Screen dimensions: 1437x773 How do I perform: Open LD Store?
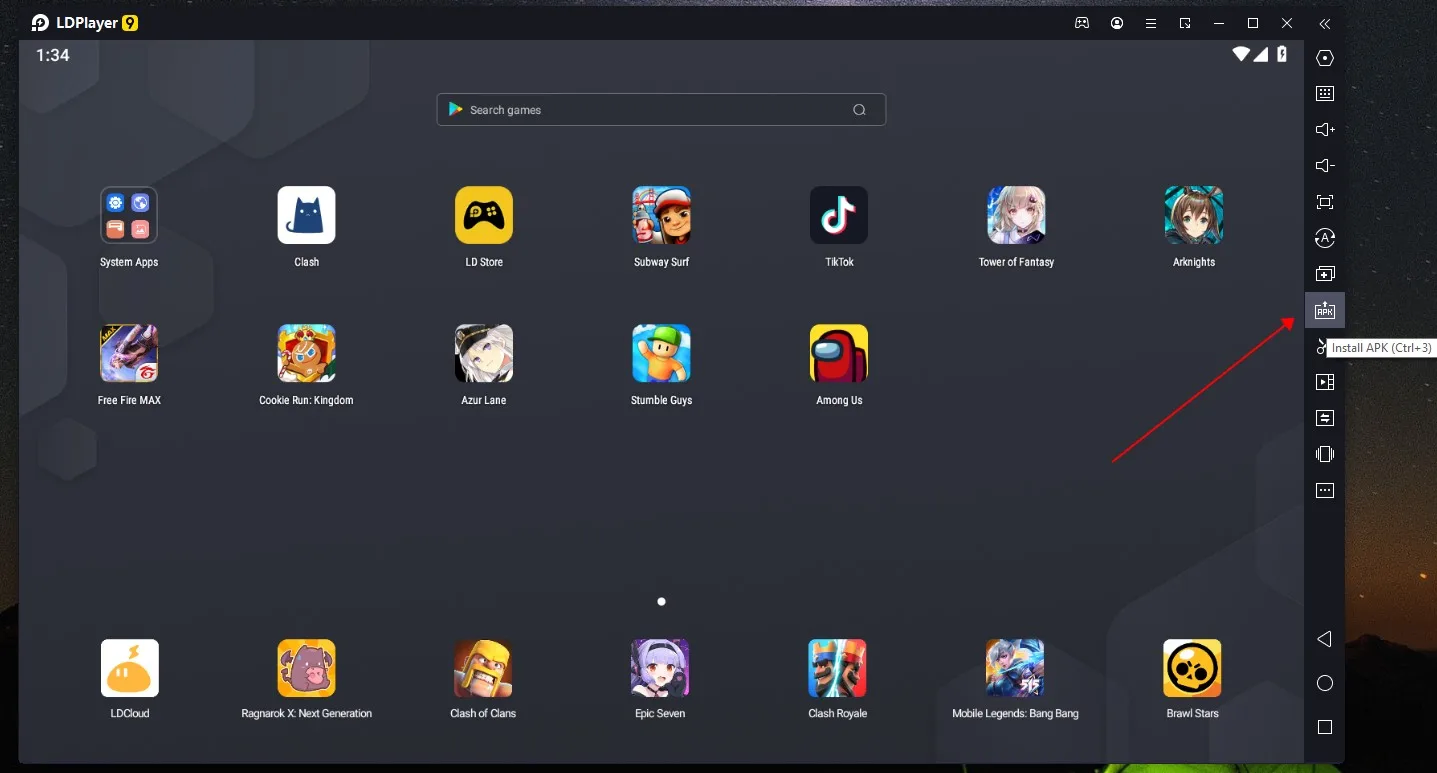484,215
